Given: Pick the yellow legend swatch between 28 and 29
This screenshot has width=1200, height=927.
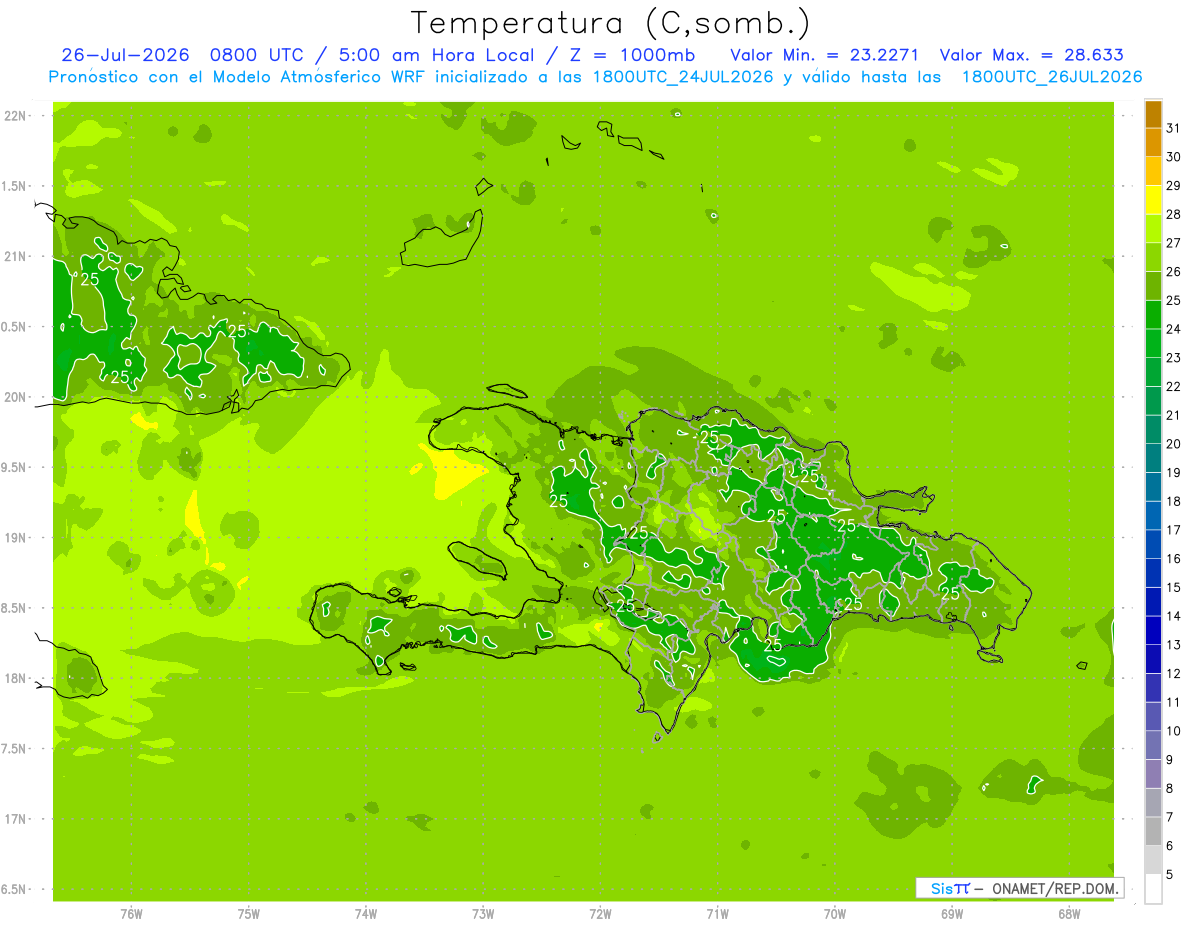Looking at the screenshot, I should click(x=1153, y=200).
